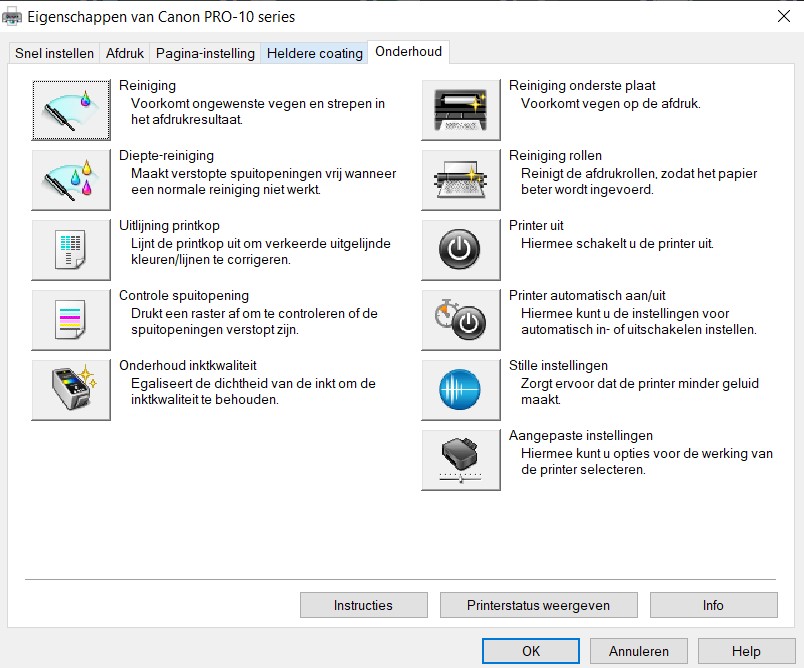Start the Reiniging print head cleaning icon

71,110
